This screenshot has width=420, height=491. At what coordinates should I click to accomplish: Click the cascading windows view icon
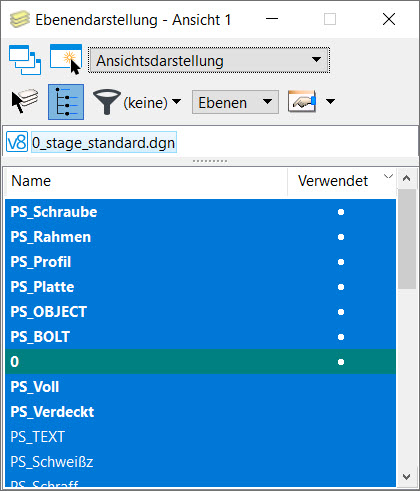point(25,60)
